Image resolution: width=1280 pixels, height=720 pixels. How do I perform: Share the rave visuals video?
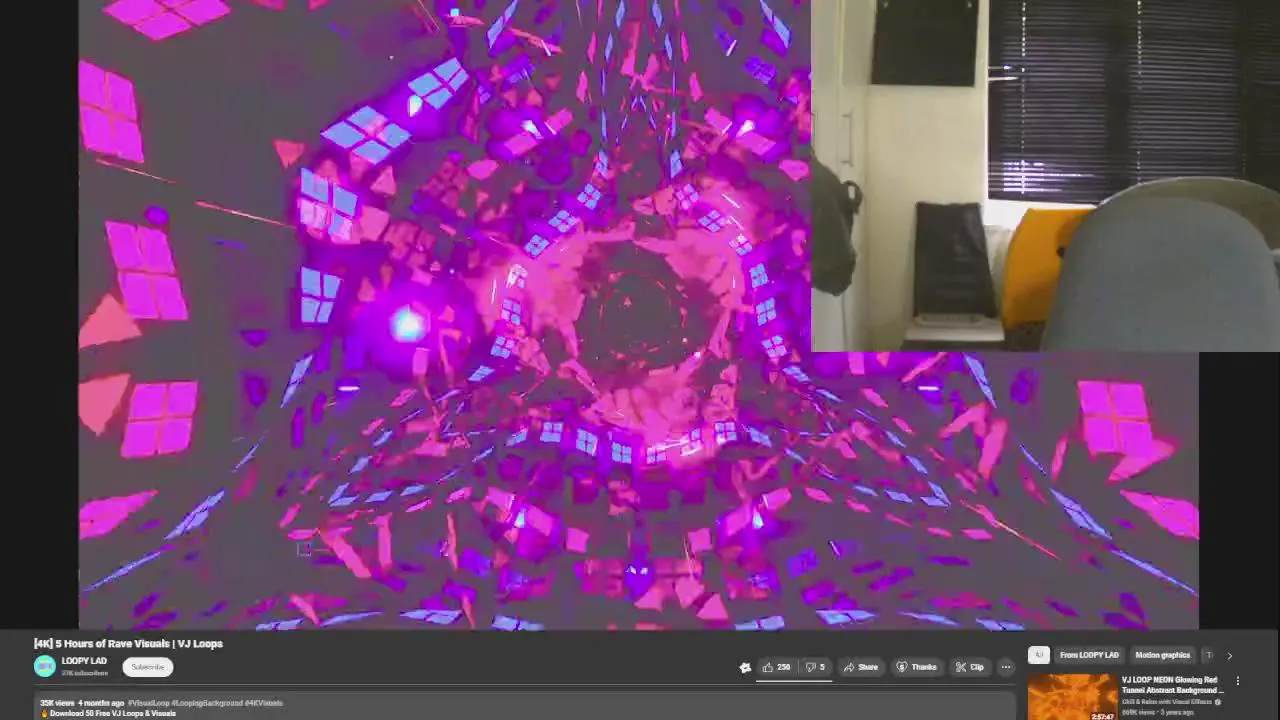click(860, 667)
